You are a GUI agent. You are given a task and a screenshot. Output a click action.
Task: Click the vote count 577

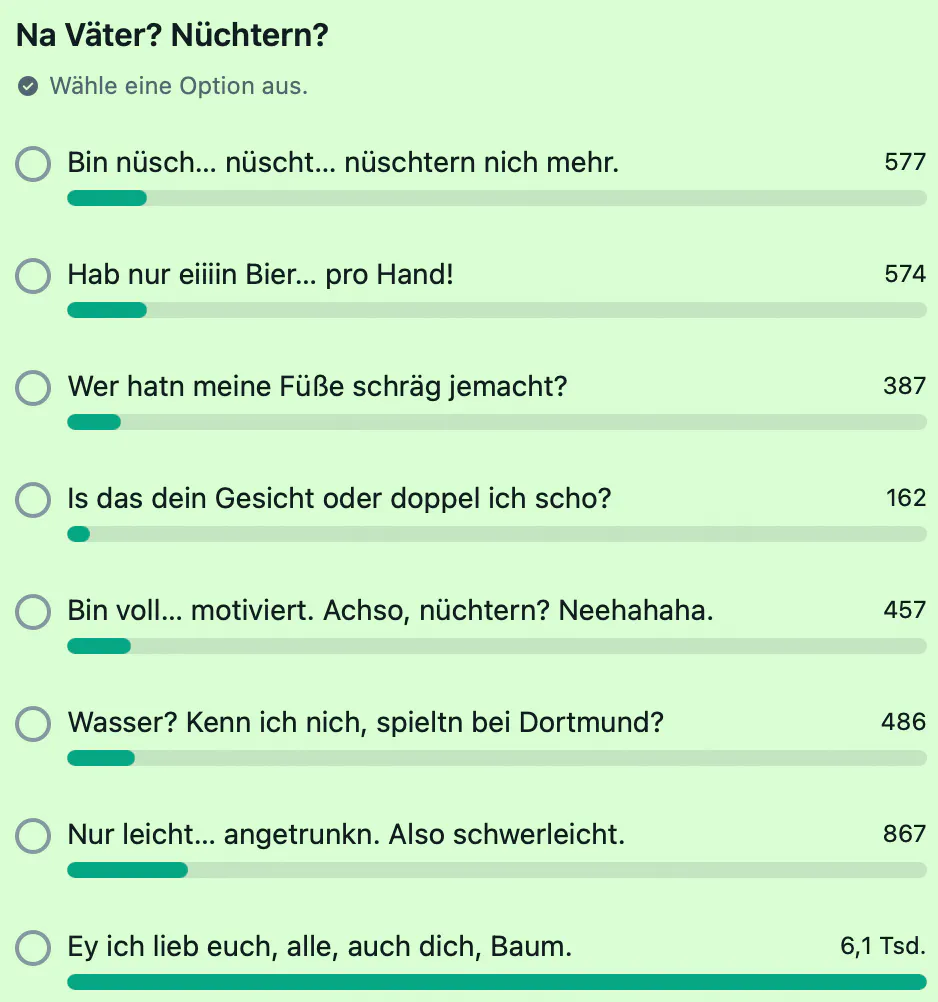tap(905, 162)
